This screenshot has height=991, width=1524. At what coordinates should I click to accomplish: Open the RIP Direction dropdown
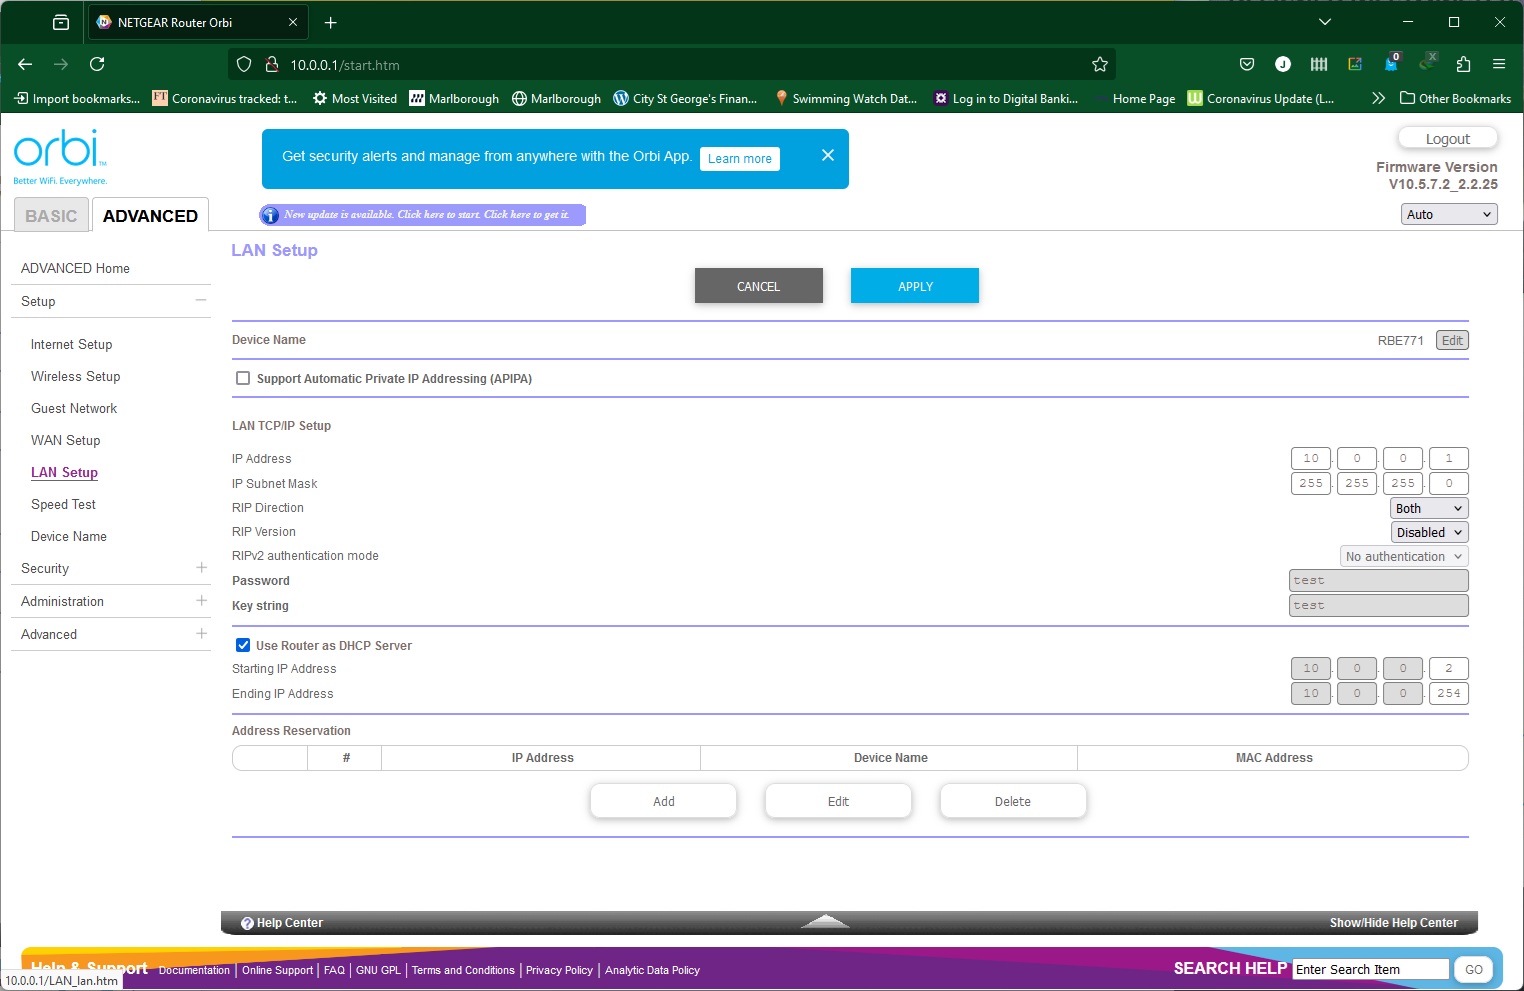tap(1429, 508)
